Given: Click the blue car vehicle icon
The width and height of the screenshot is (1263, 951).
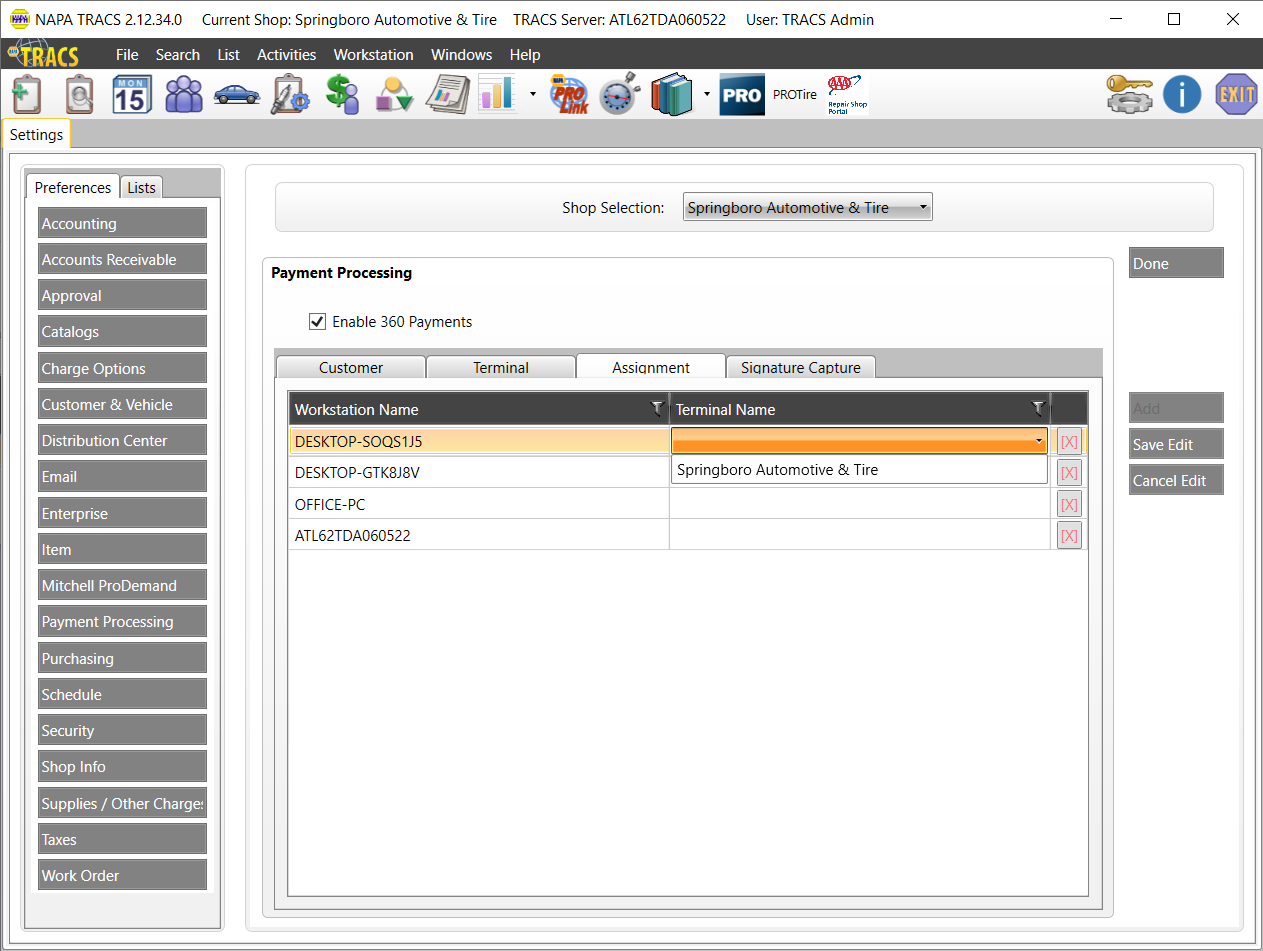Looking at the screenshot, I should coord(237,95).
